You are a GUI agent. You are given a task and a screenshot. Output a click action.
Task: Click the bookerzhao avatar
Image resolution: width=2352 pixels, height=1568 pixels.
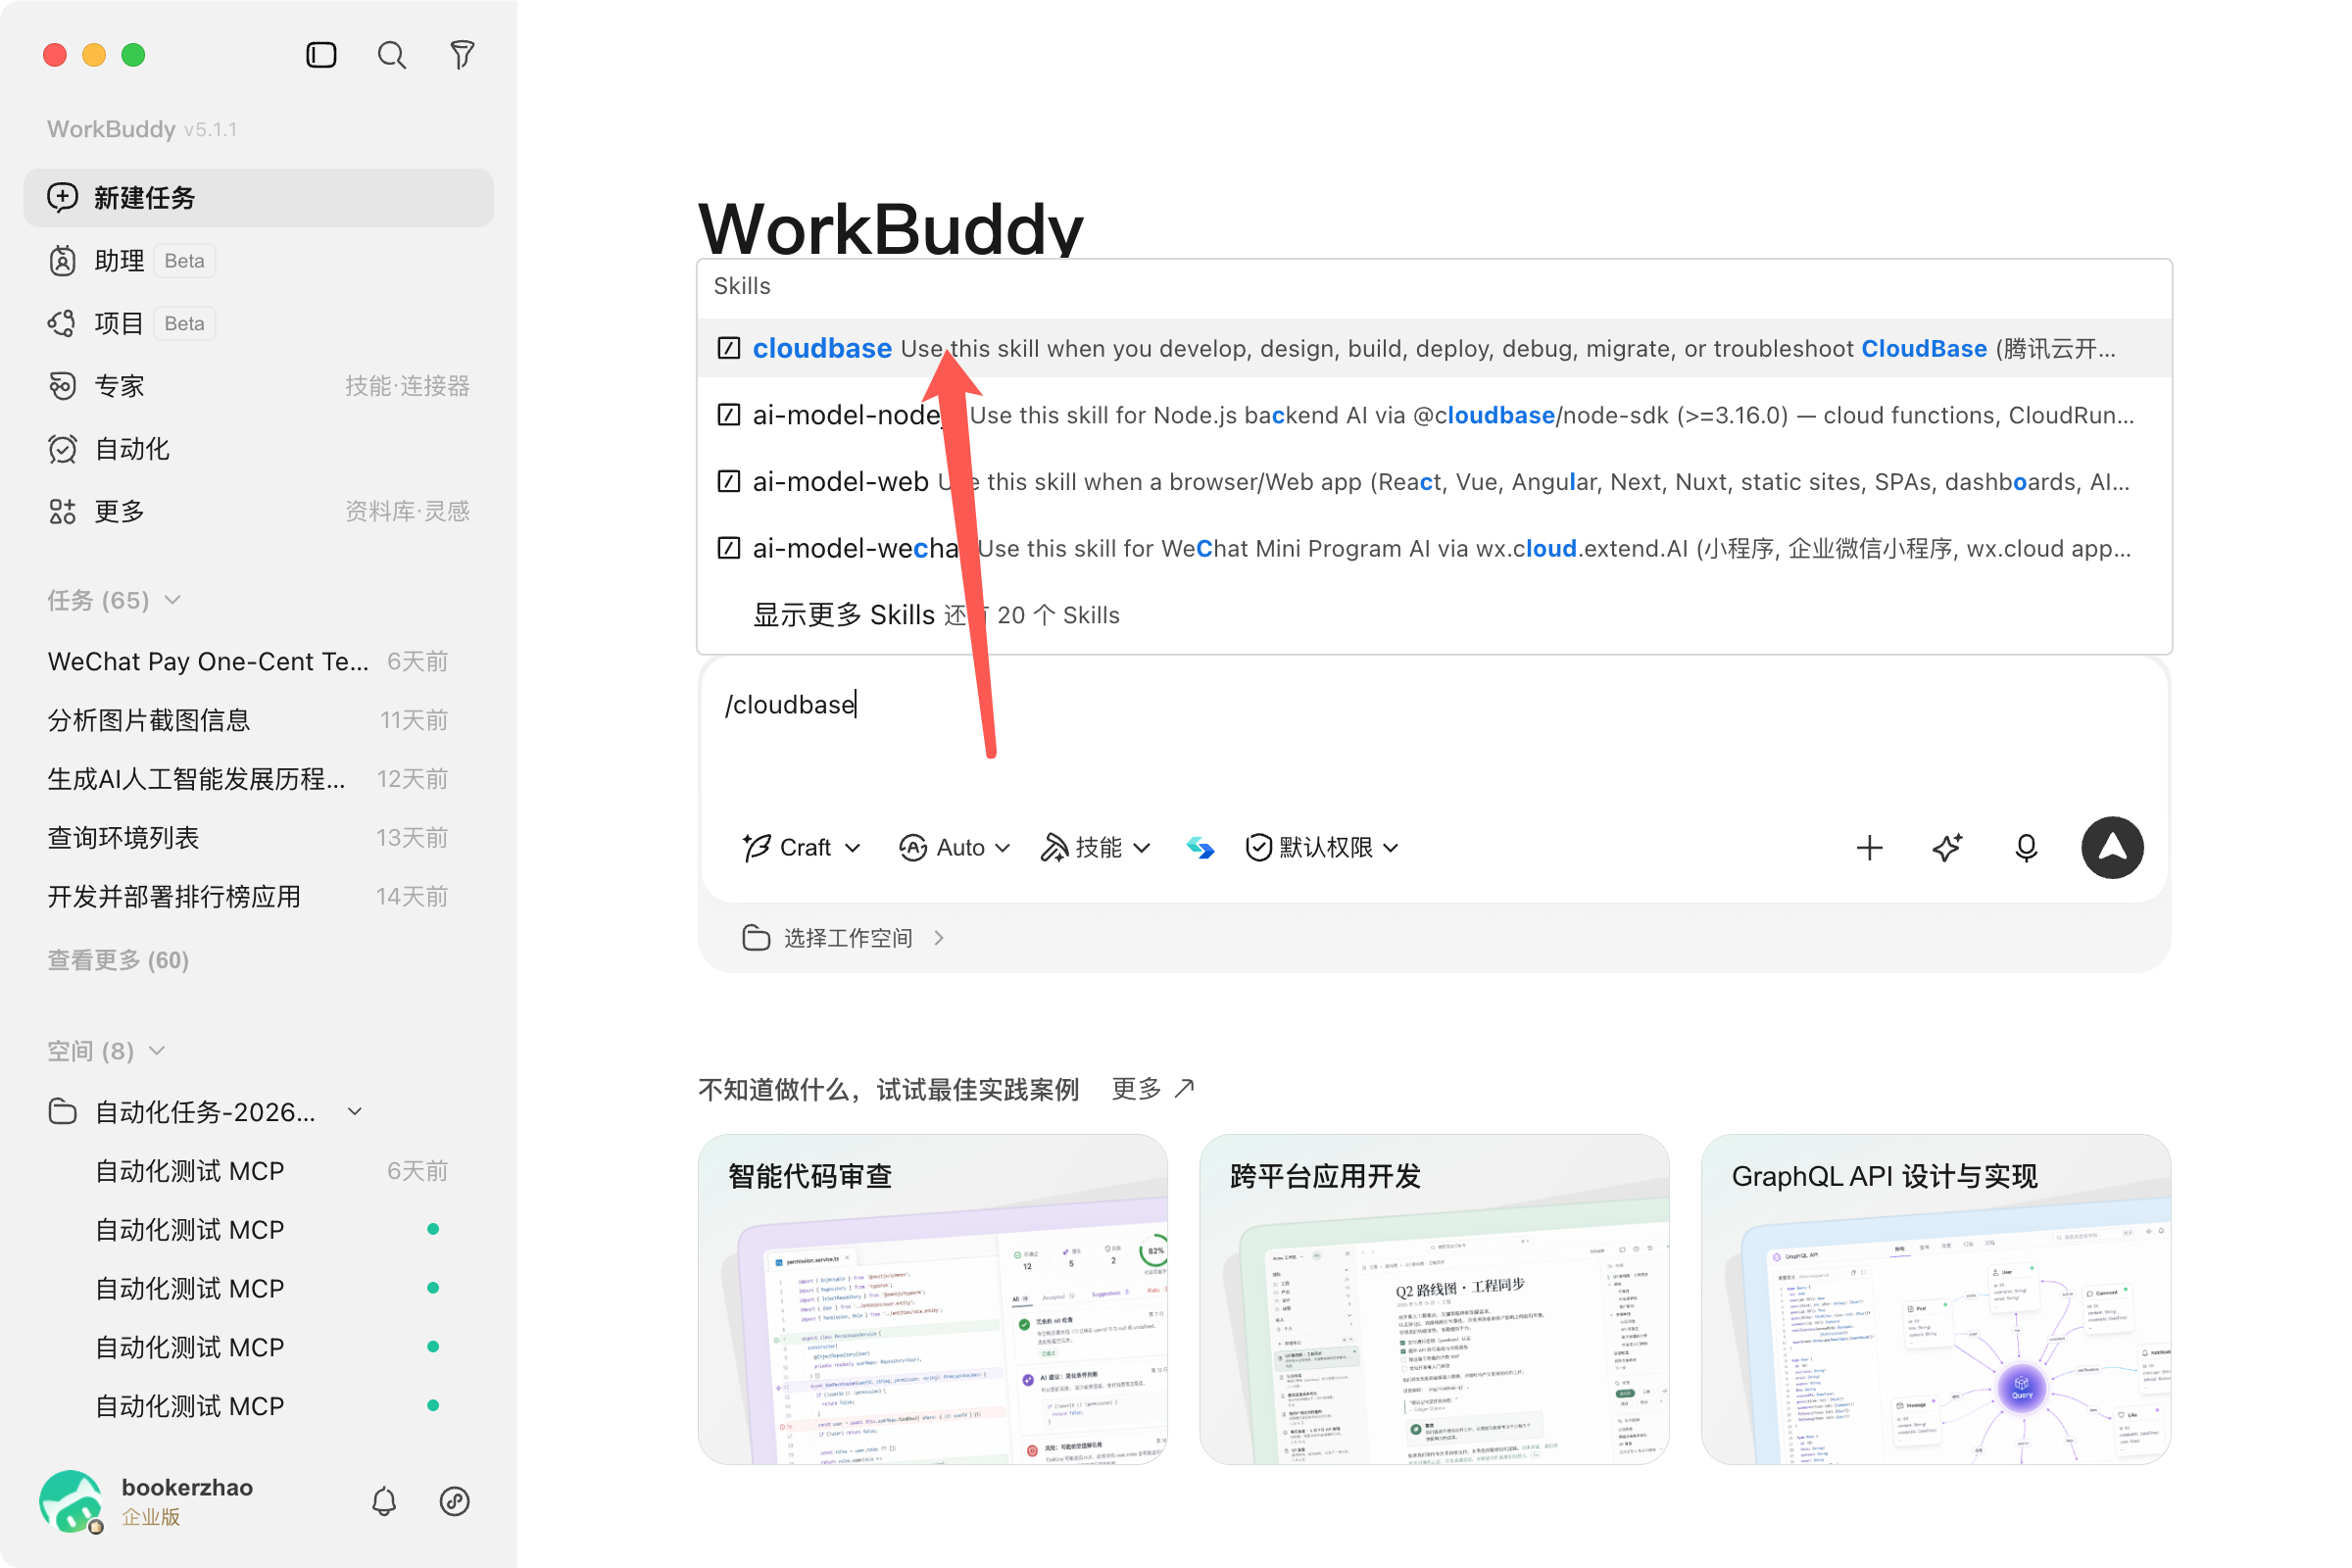(x=71, y=1501)
